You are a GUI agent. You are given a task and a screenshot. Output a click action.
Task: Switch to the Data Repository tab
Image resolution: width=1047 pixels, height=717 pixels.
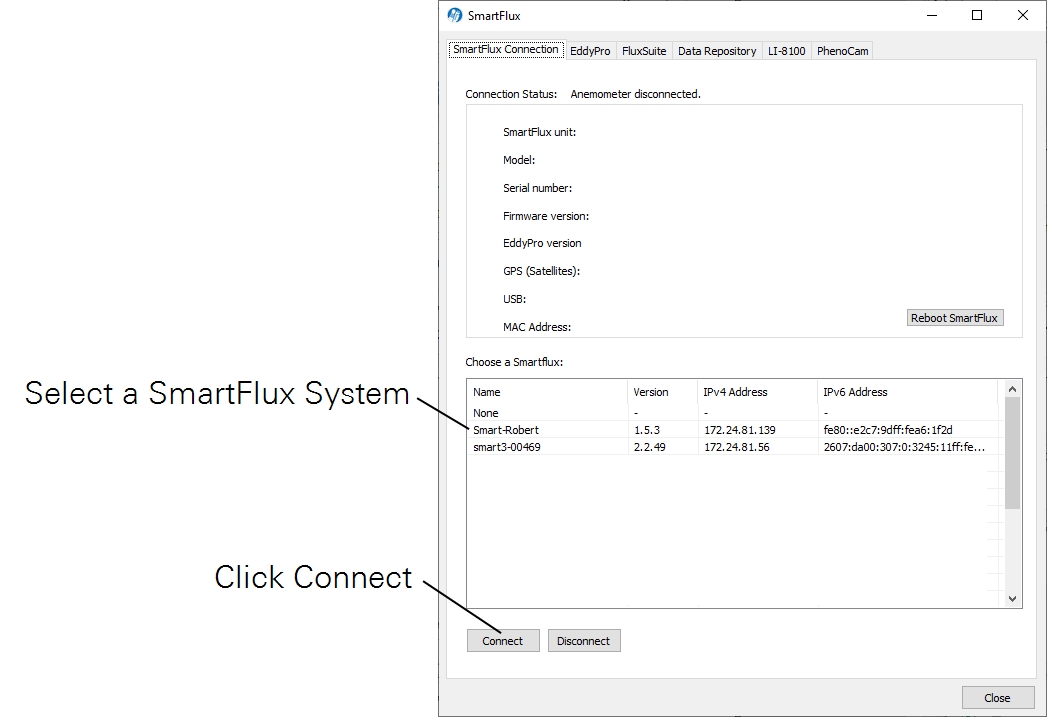click(717, 51)
